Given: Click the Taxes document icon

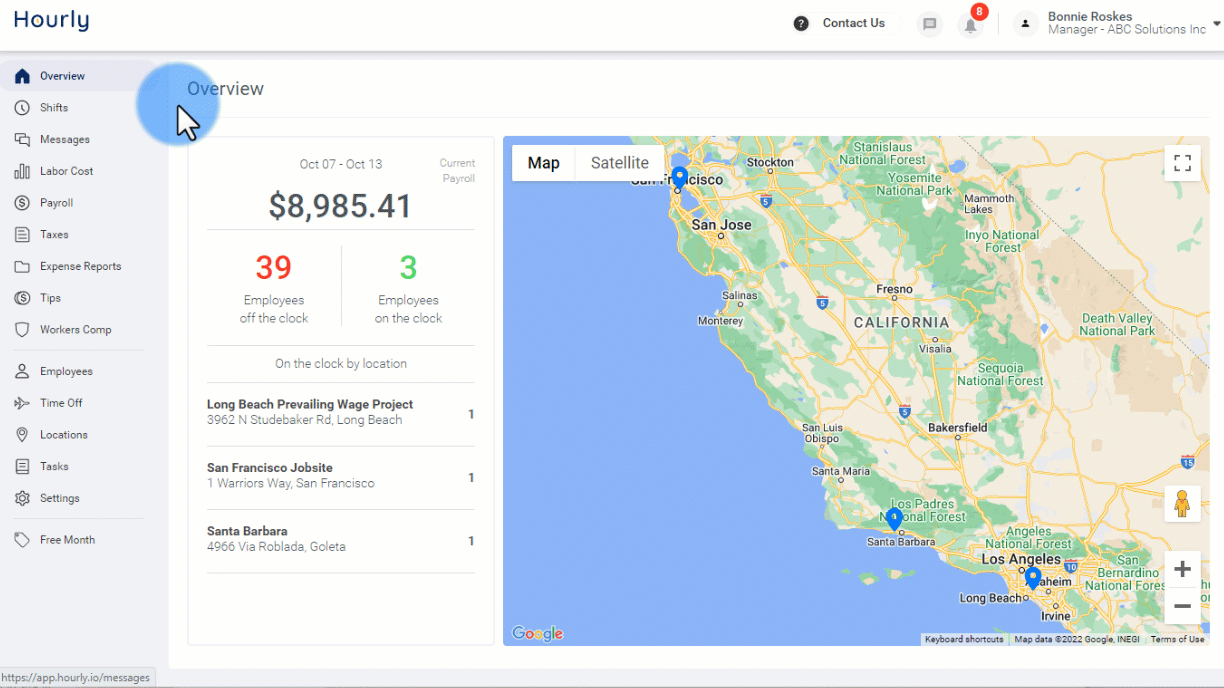Looking at the screenshot, I should click(x=22, y=235).
